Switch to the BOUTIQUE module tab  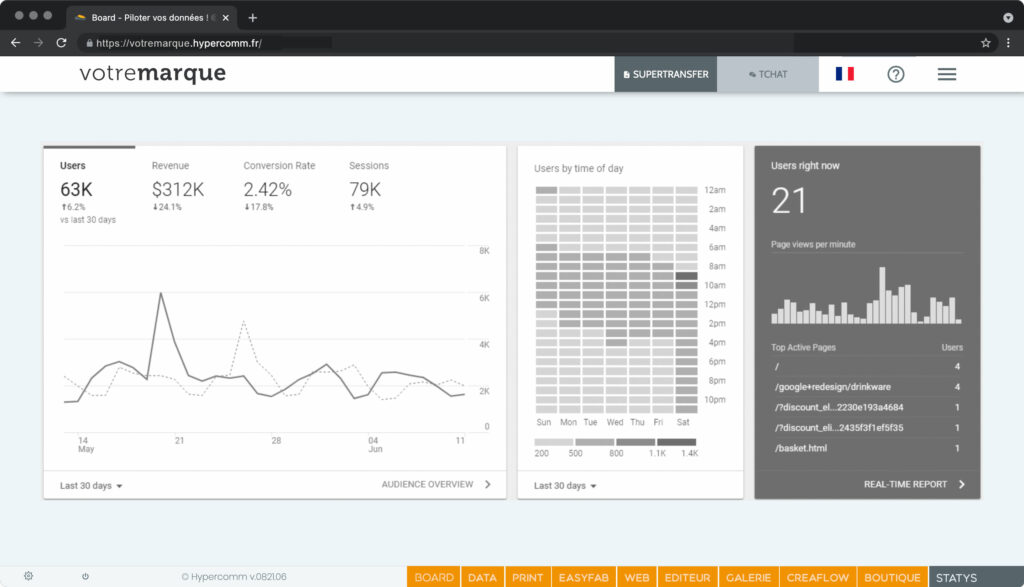pos(892,577)
